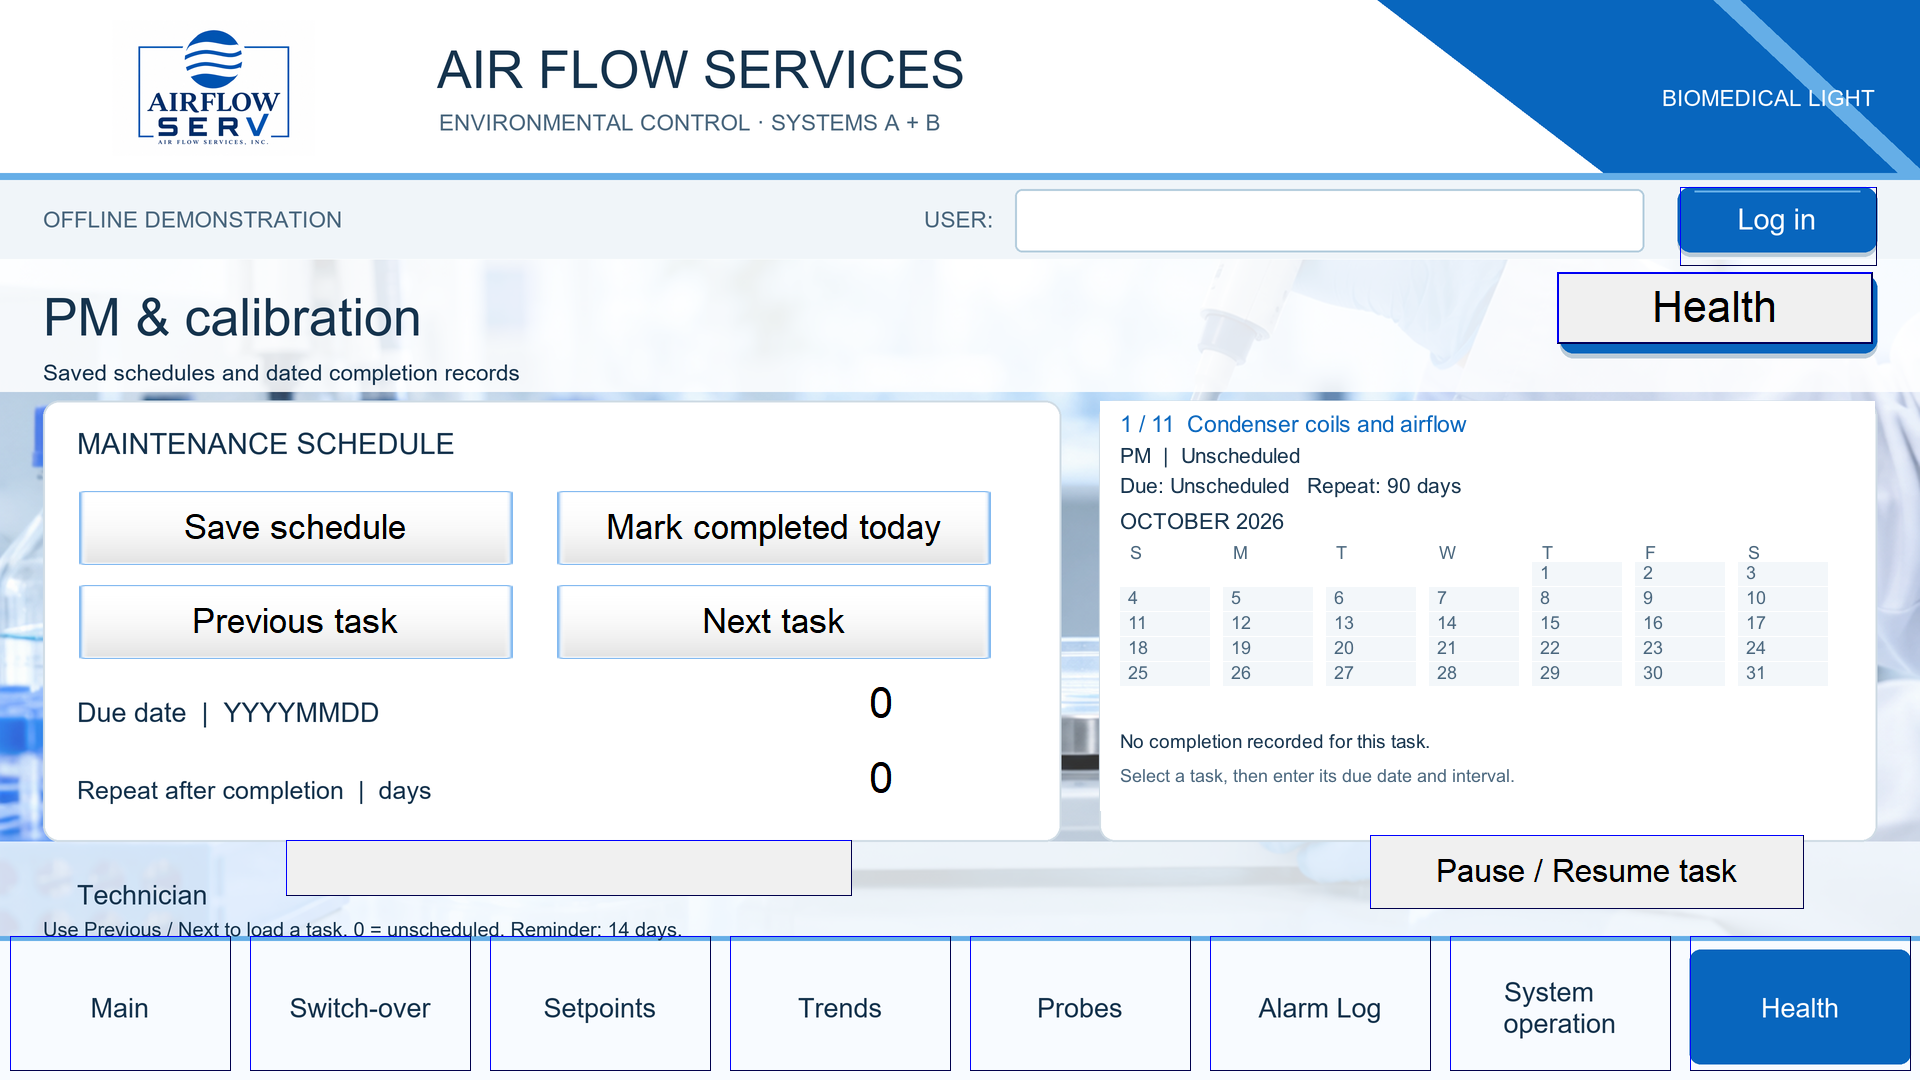The height and width of the screenshot is (1080, 1920).
Task: Select October 20 in the calendar
Action: click(x=1371, y=648)
